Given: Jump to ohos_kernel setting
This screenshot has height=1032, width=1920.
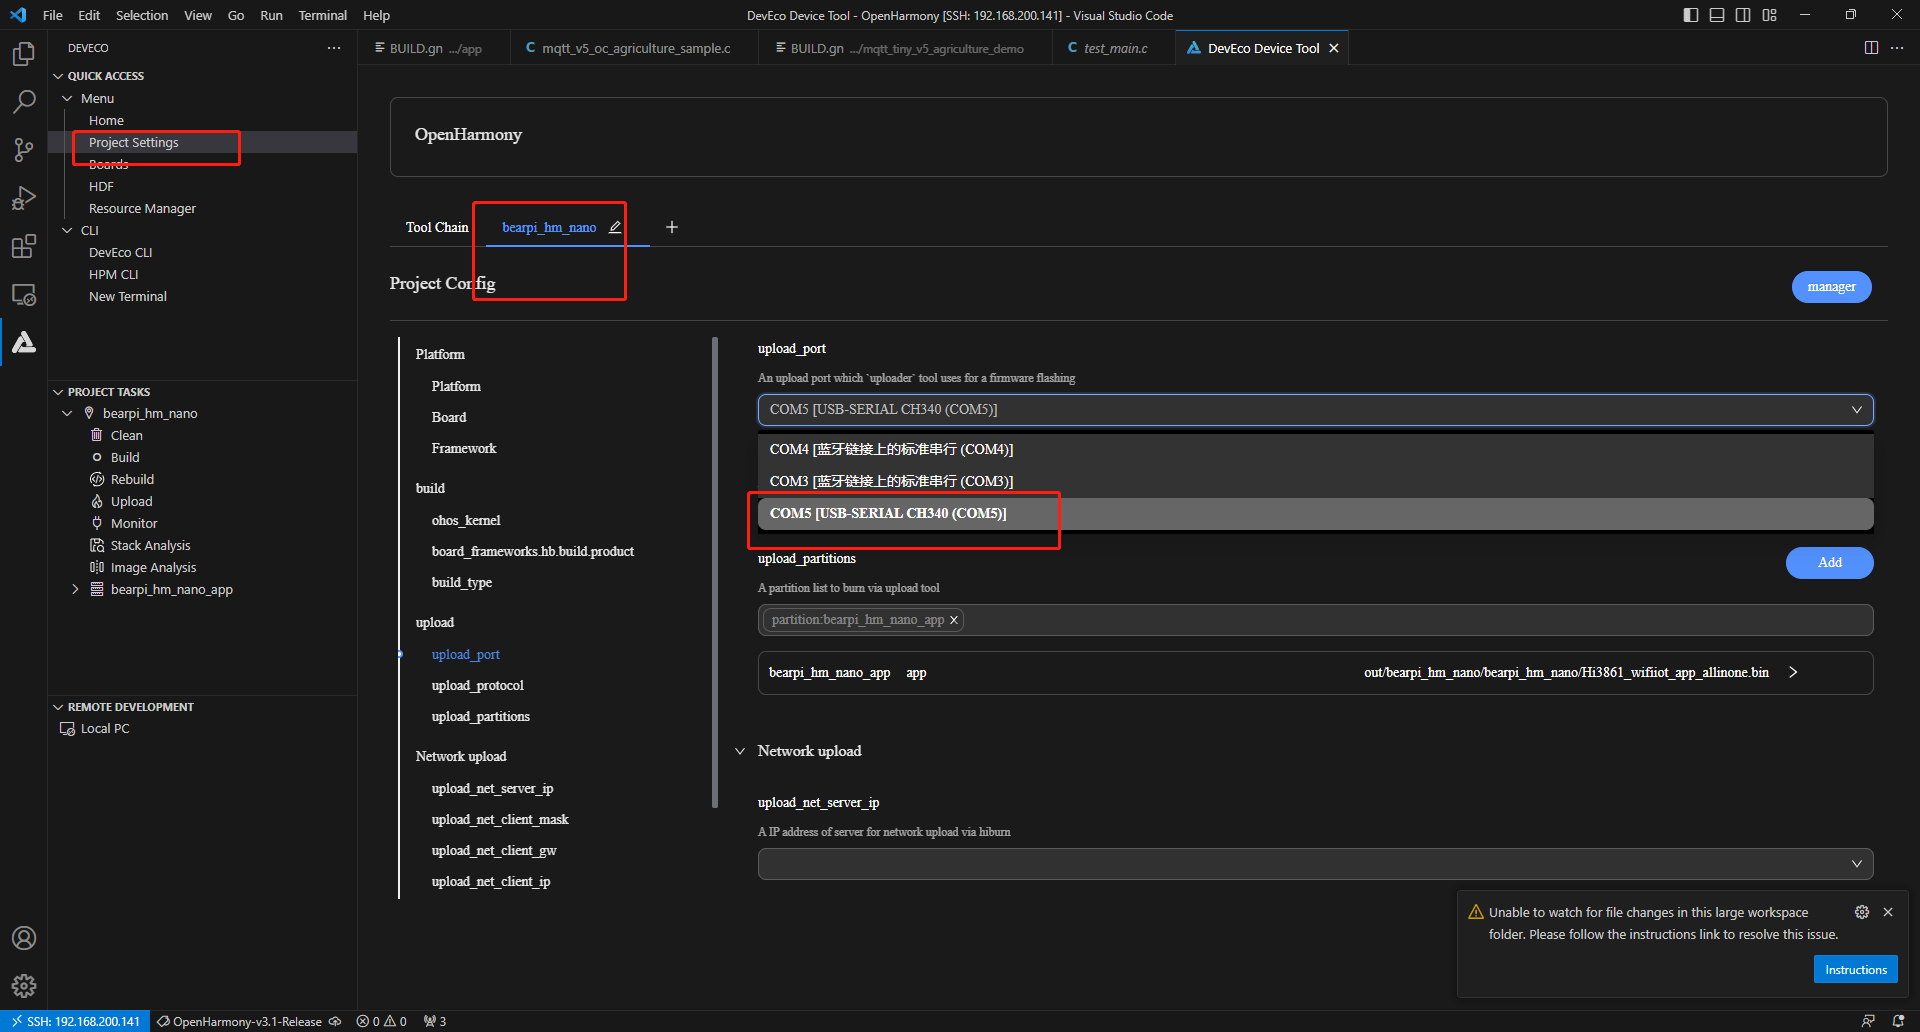Looking at the screenshot, I should [466, 520].
